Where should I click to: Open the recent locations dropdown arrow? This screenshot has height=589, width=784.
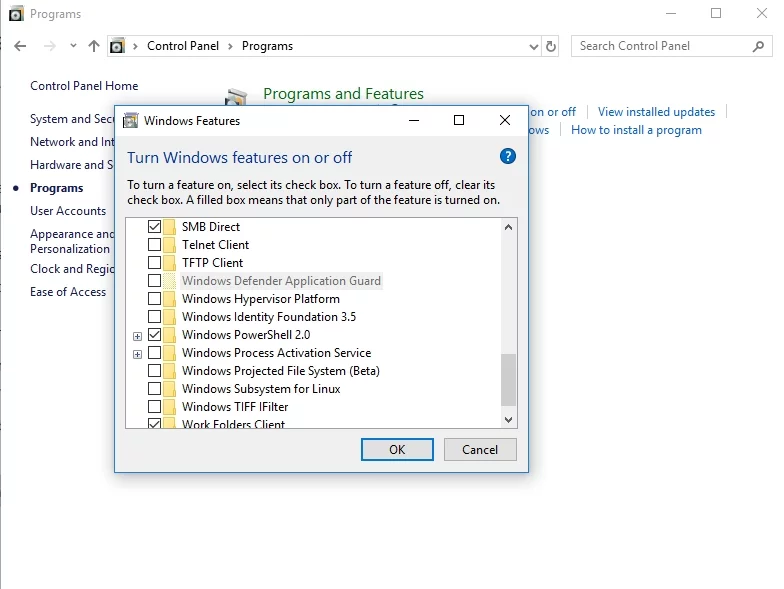point(73,46)
